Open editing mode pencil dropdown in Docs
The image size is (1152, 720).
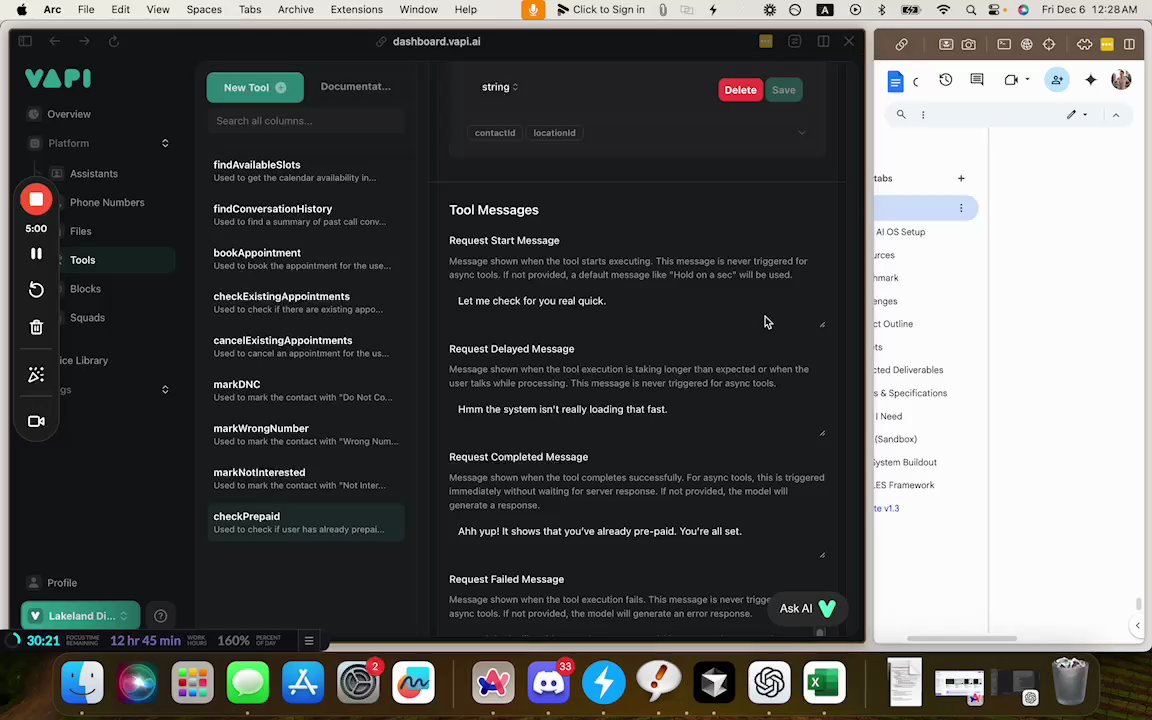(x=1077, y=115)
